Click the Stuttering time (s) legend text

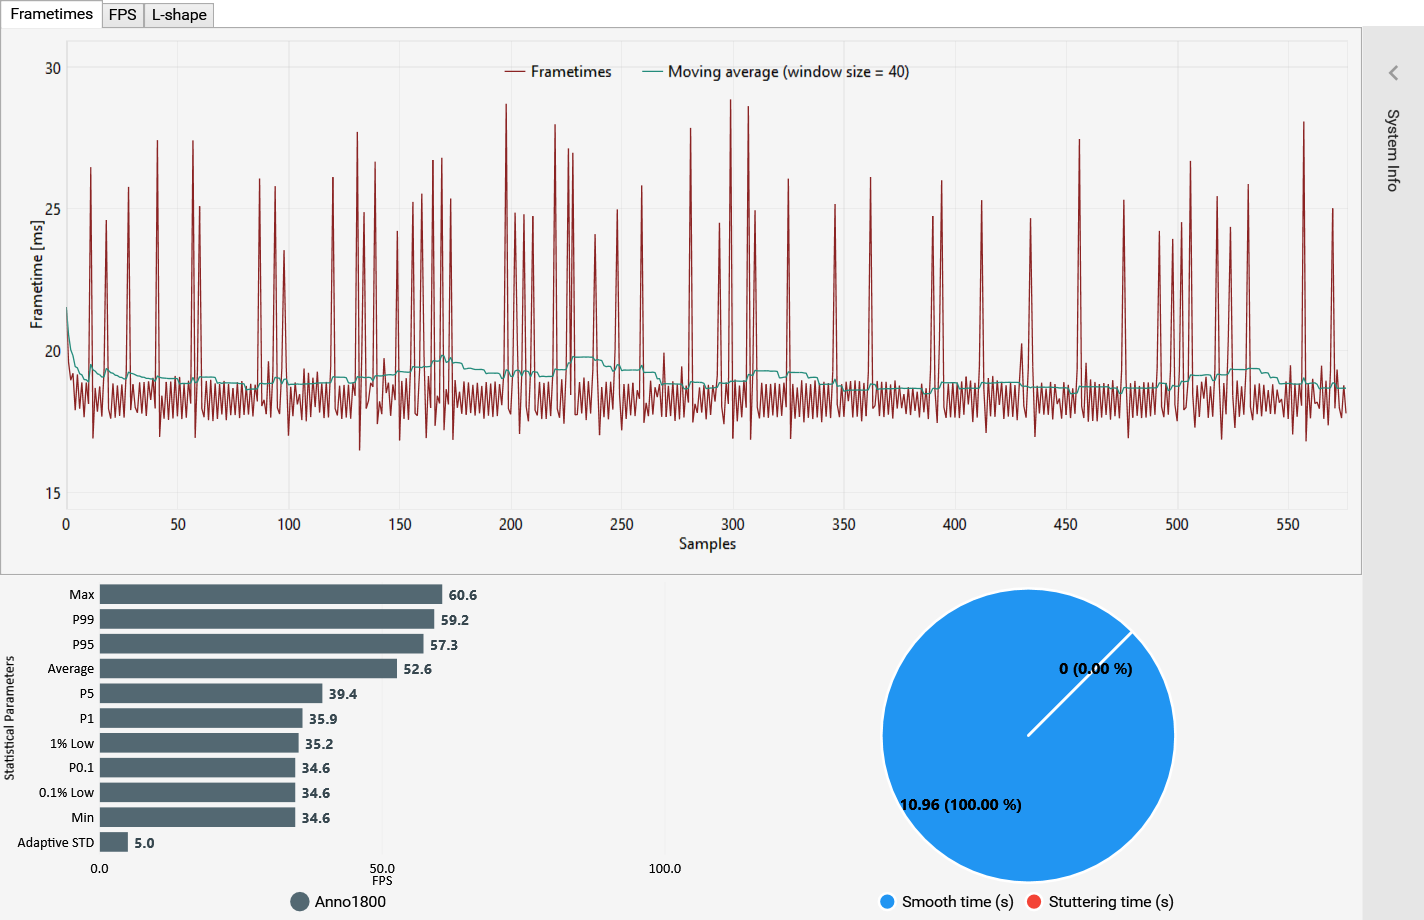click(x=1111, y=902)
